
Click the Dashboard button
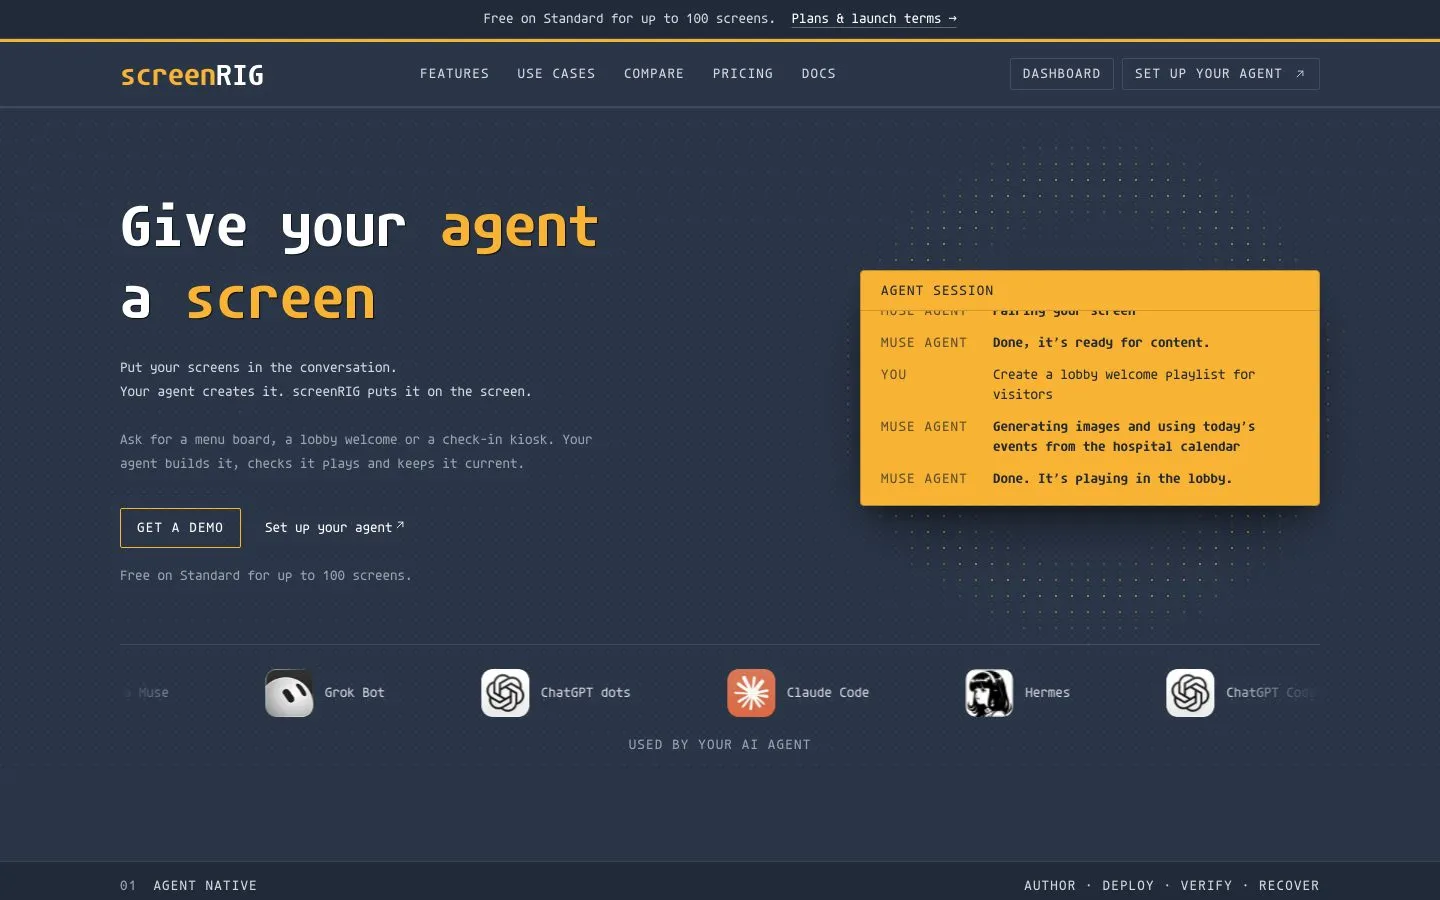1061,74
